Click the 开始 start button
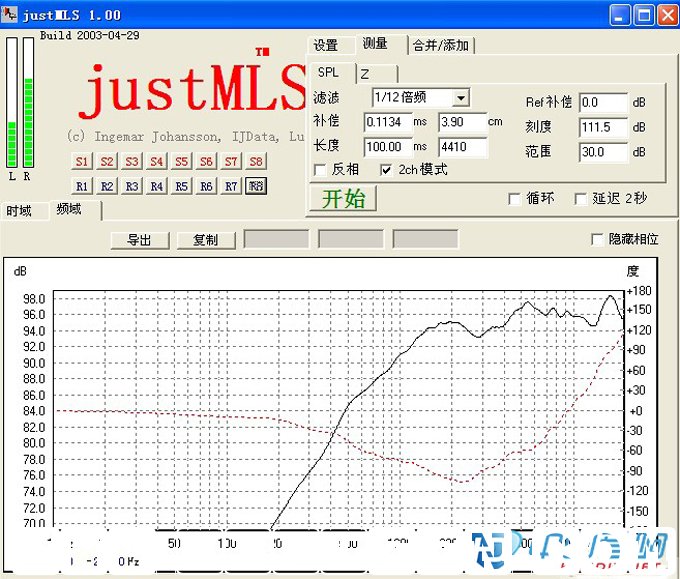The height and width of the screenshot is (579, 680). point(343,199)
